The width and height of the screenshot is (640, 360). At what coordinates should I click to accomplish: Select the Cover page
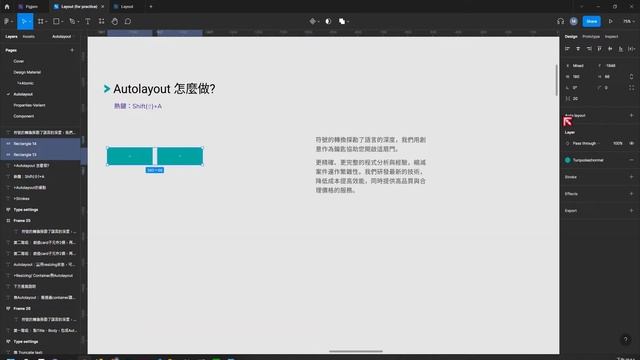[x=19, y=61]
